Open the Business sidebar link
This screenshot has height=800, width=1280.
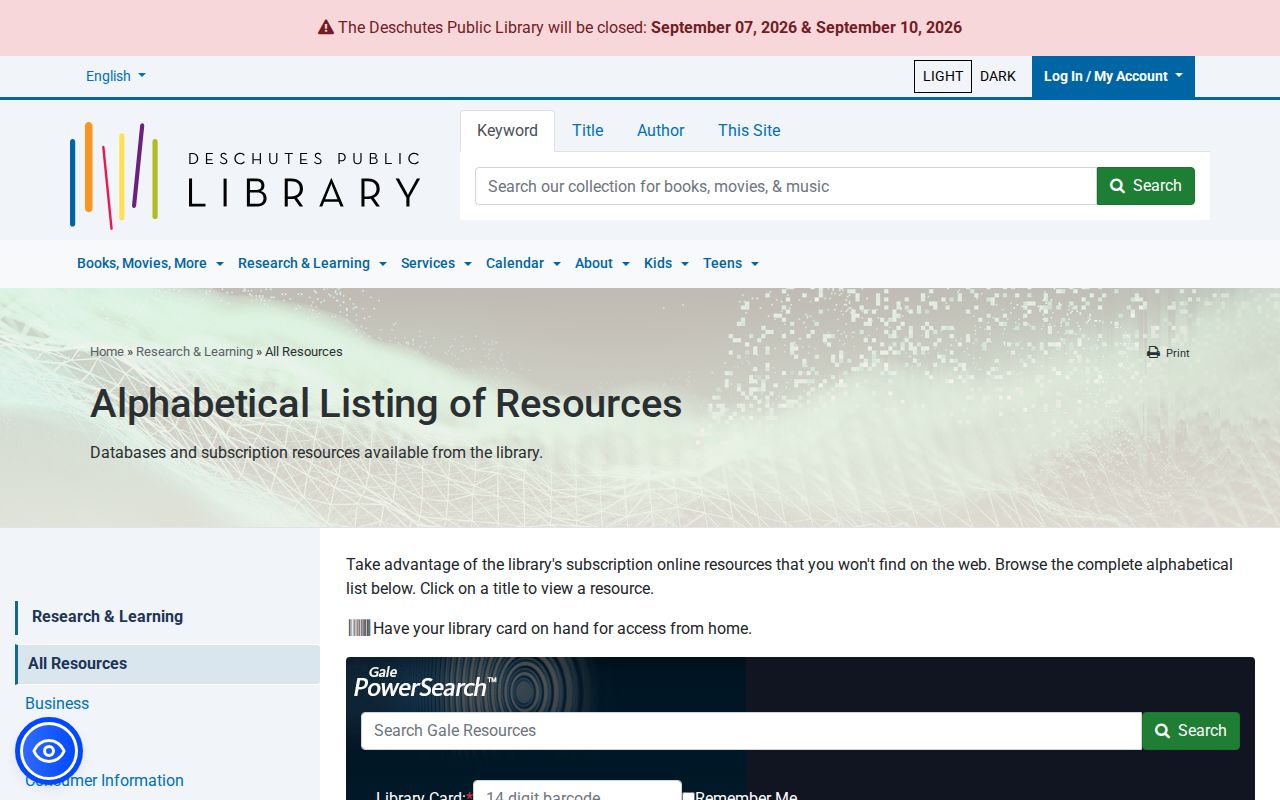[x=57, y=704]
